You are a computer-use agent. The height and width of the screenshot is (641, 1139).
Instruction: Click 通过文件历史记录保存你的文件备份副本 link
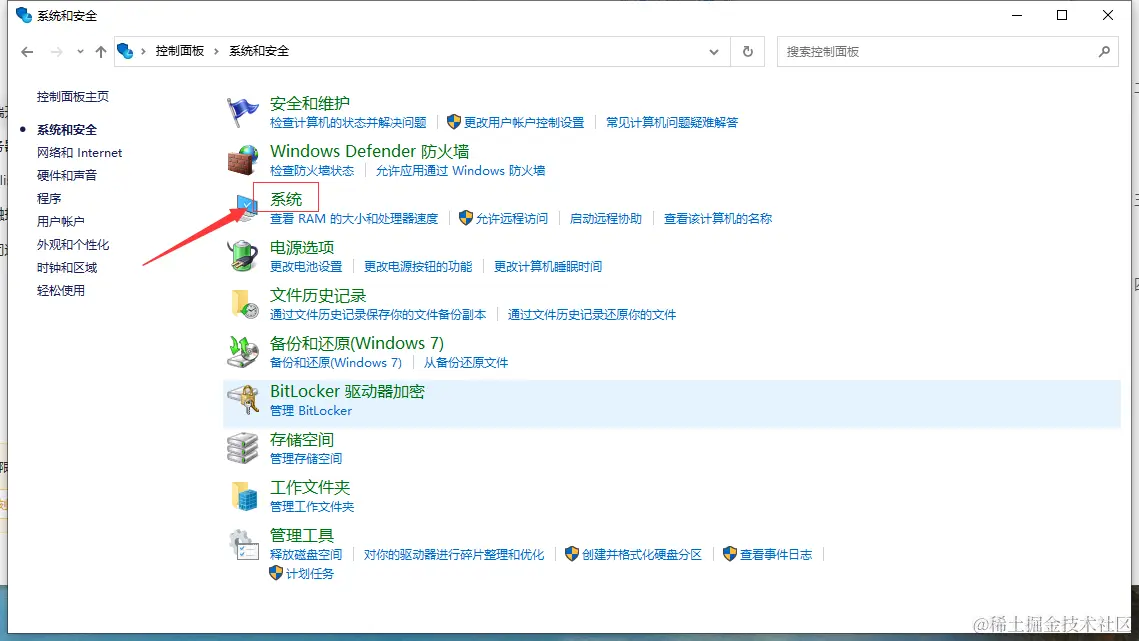[378, 315]
